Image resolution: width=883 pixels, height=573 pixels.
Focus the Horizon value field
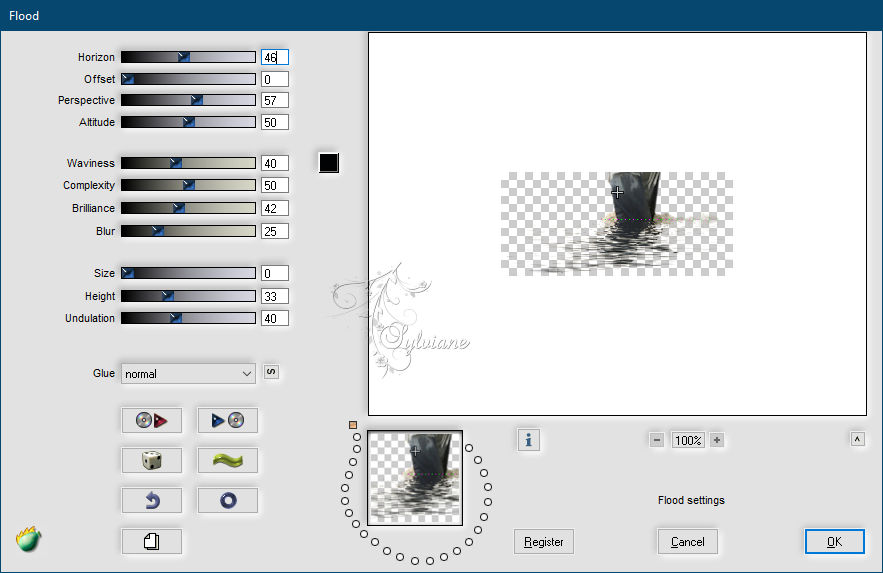click(x=275, y=57)
